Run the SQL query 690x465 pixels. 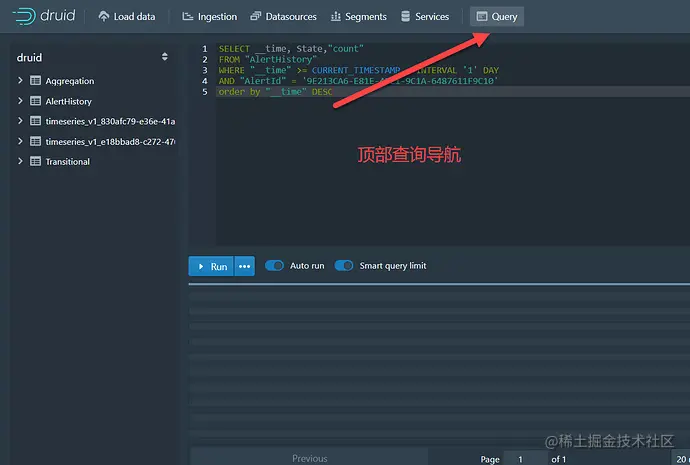point(211,266)
